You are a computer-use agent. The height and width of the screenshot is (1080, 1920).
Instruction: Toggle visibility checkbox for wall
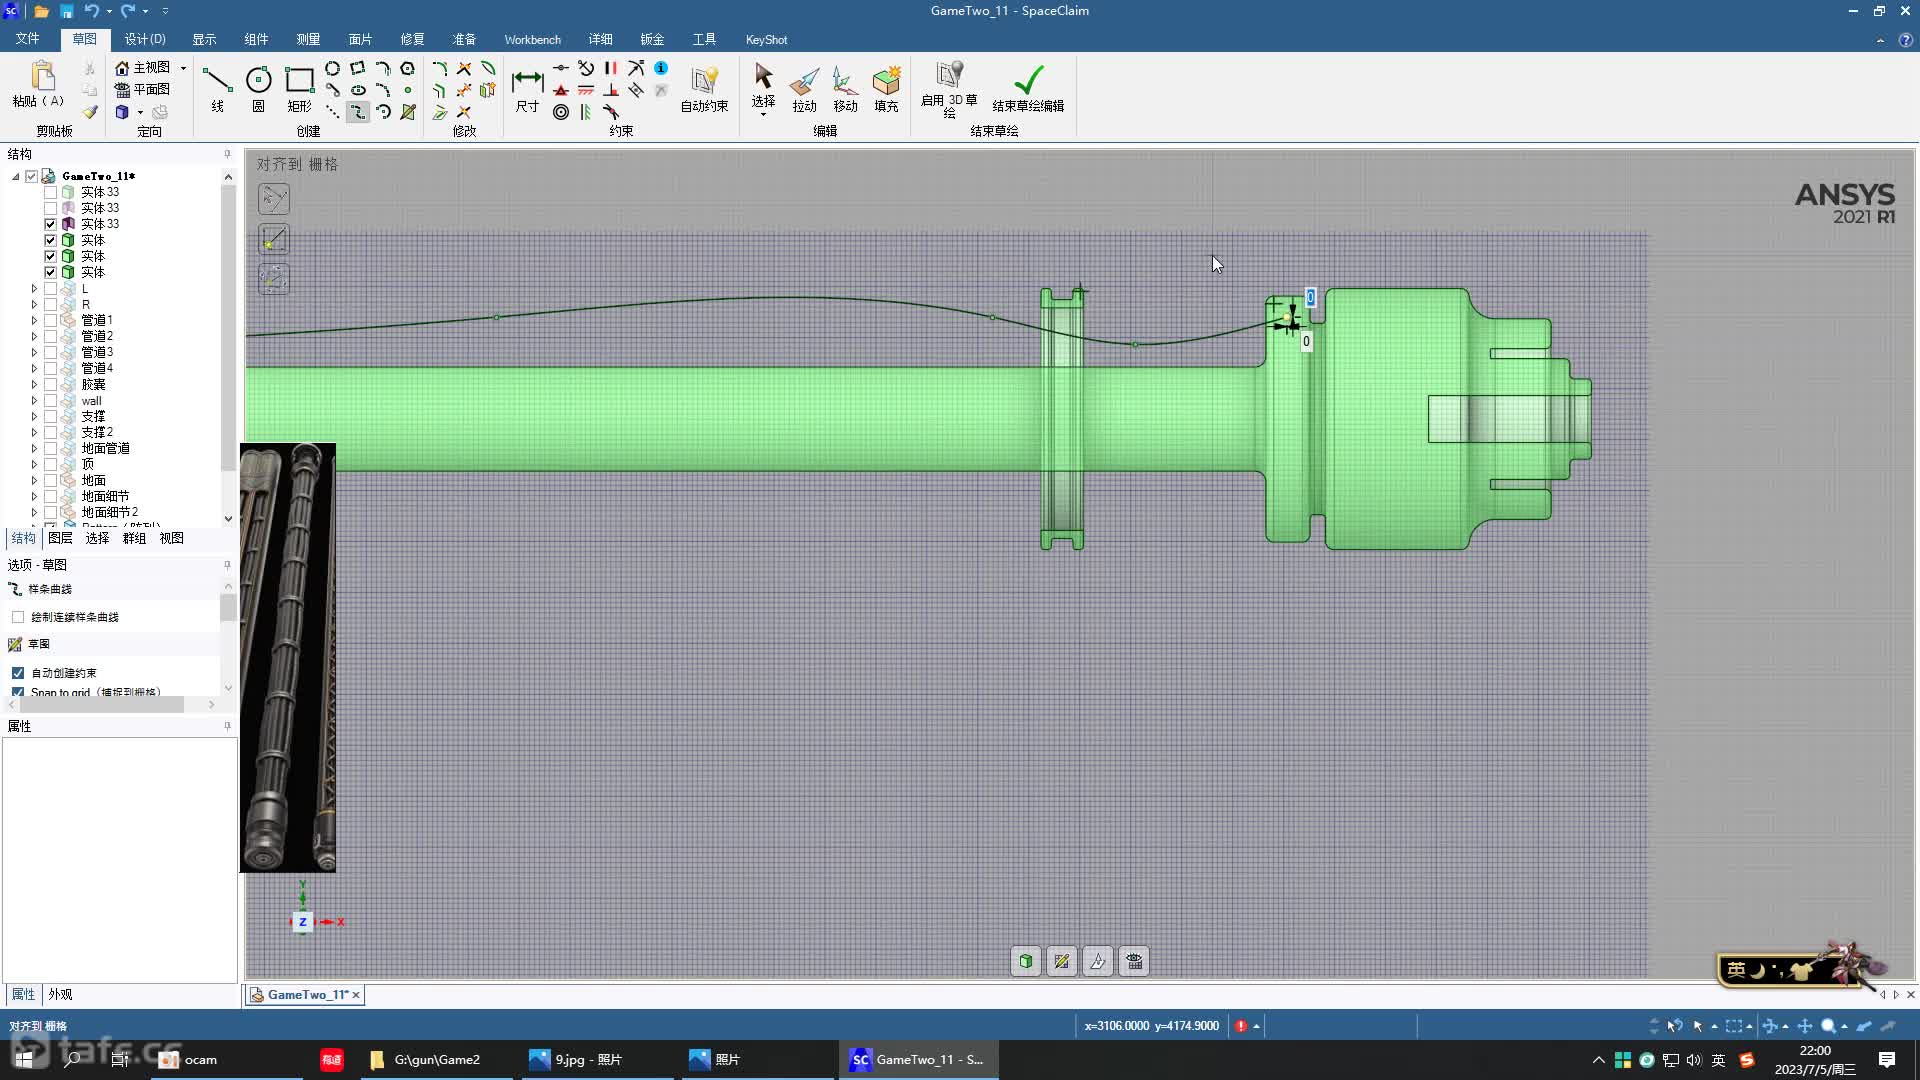click(x=50, y=400)
